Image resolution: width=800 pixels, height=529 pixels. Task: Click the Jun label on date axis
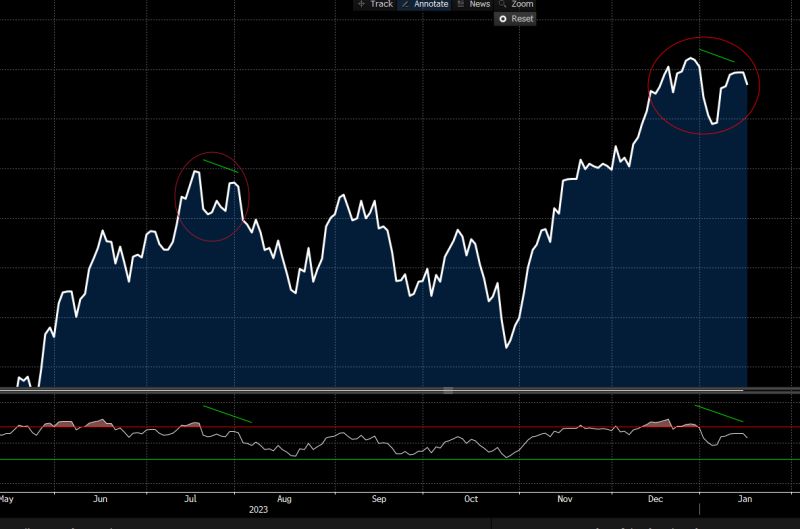pos(100,499)
